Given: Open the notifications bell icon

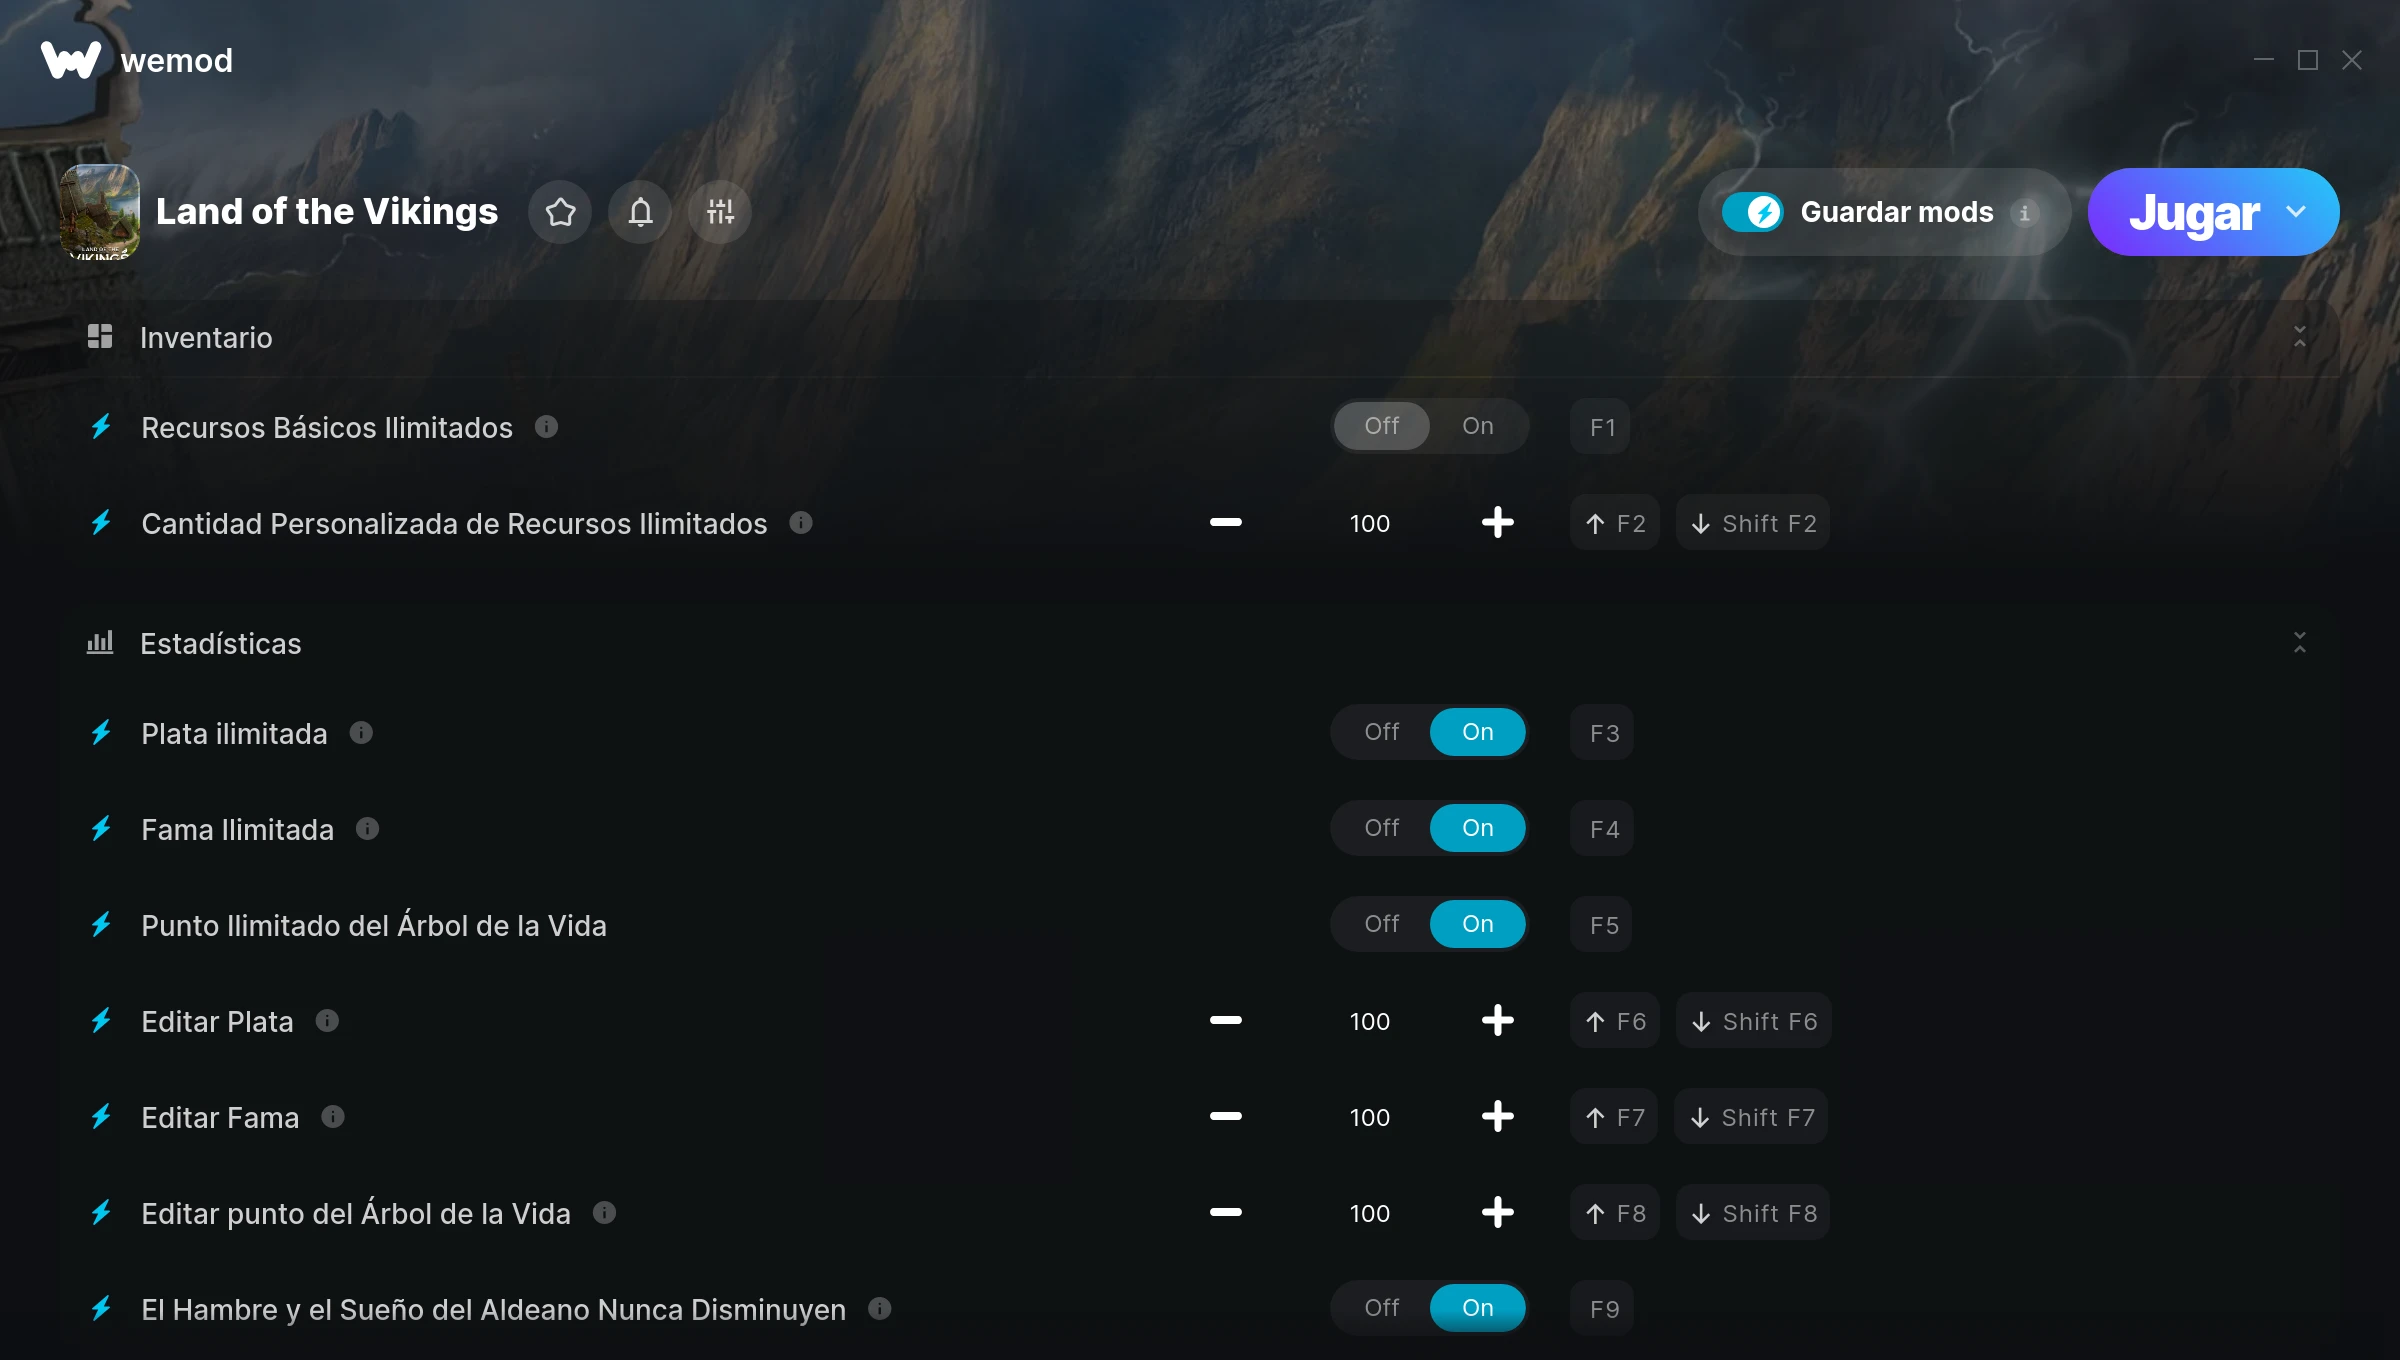Looking at the screenshot, I should pos(640,212).
